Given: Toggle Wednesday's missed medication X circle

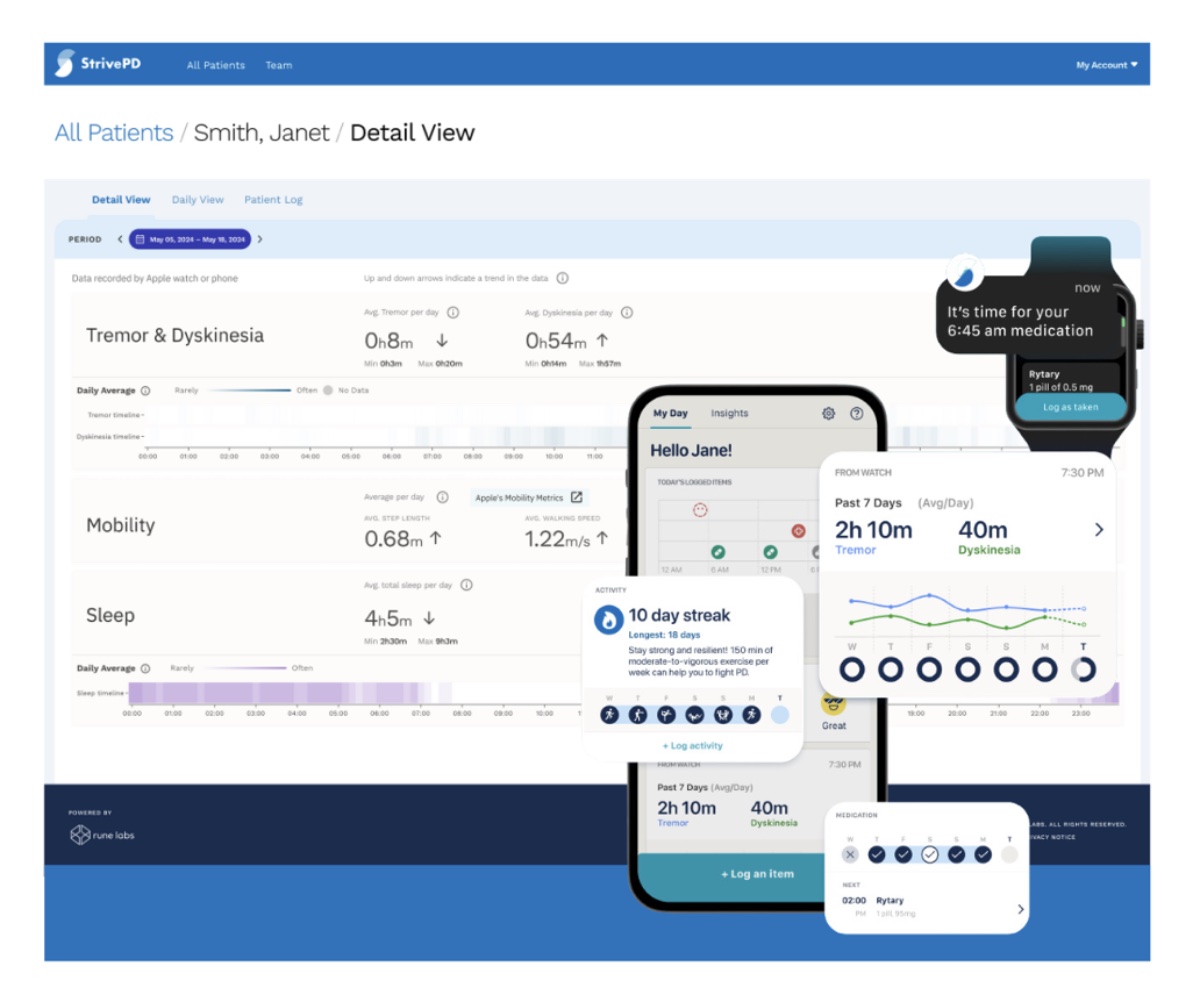Looking at the screenshot, I should click(x=850, y=854).
